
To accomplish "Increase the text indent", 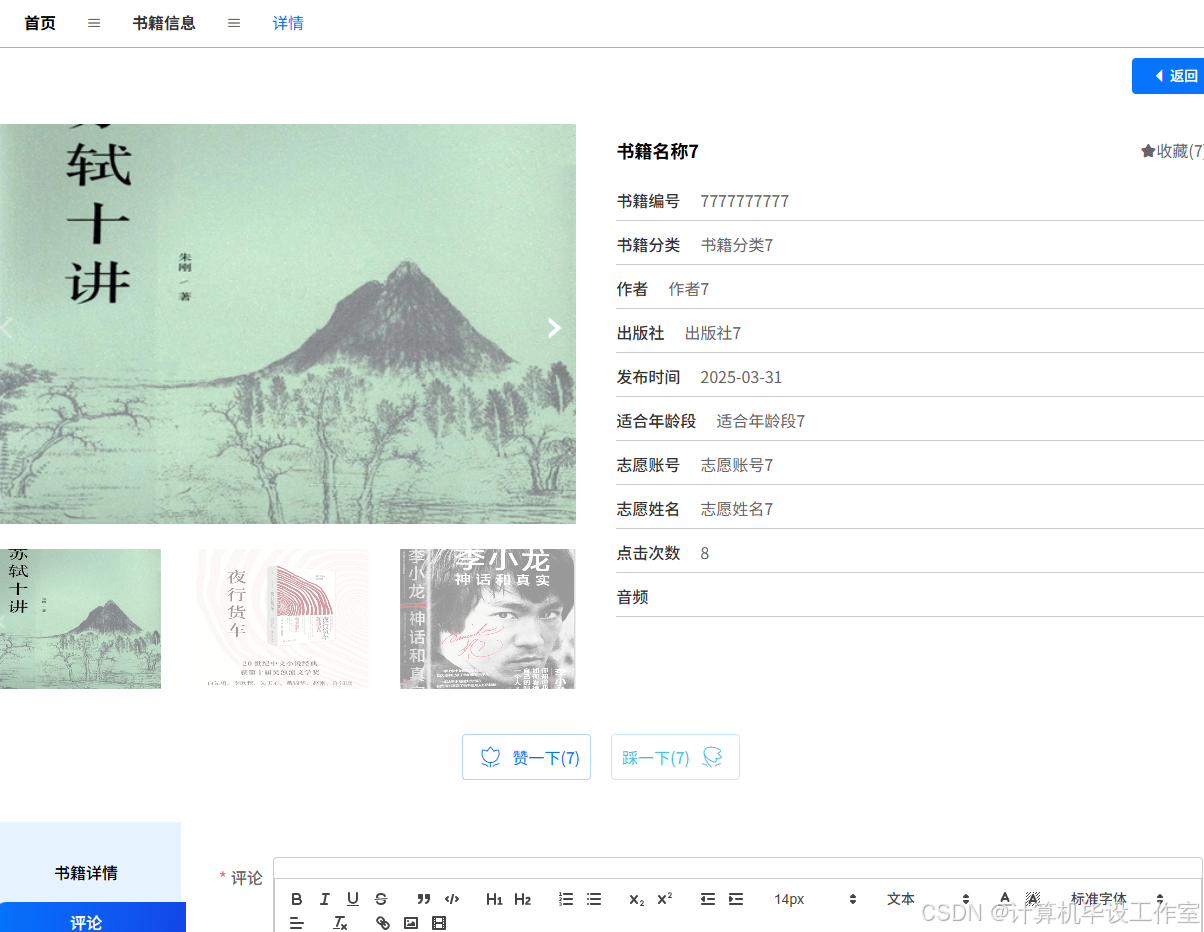I will [x=736, y=899].
